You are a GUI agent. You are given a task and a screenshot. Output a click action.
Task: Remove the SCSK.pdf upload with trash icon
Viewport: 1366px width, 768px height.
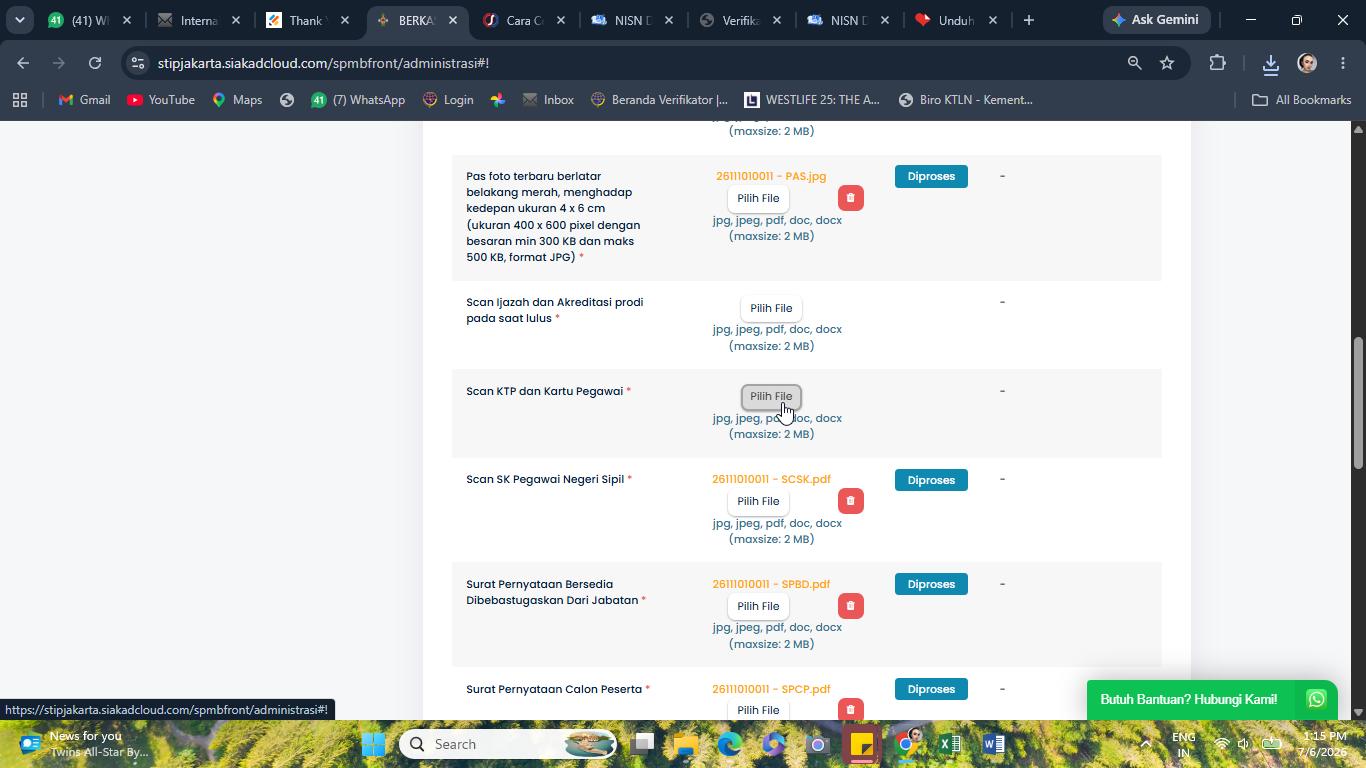pyautogui.click(x=850, y=501)
